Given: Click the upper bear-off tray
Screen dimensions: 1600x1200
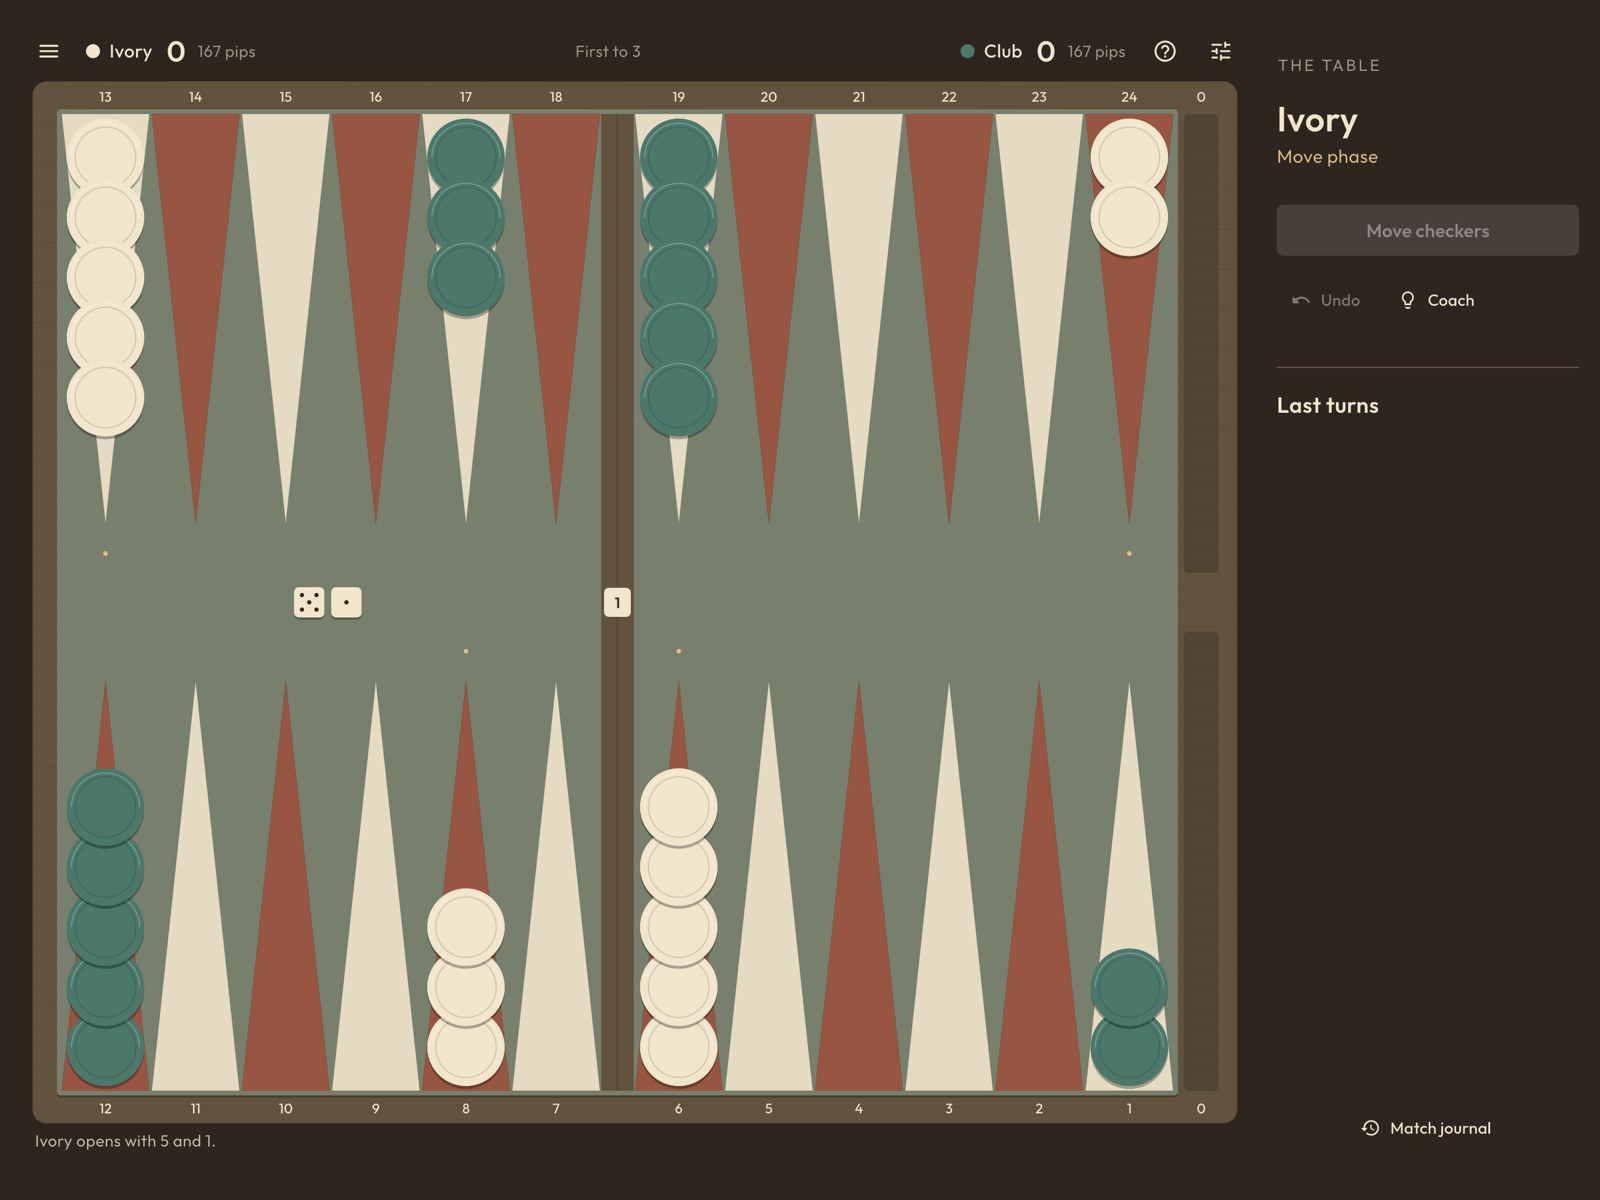Looking at the screenshot, I should coord(1201,343).
